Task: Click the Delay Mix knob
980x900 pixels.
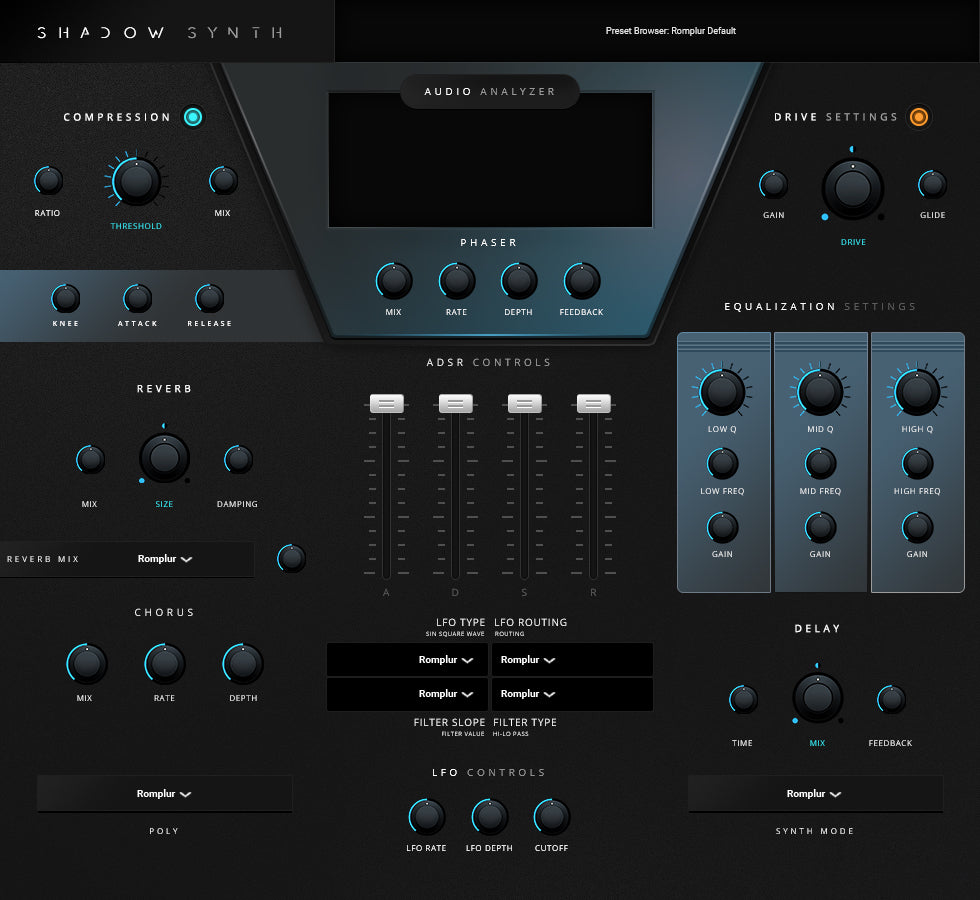Action: pos(818,698)
